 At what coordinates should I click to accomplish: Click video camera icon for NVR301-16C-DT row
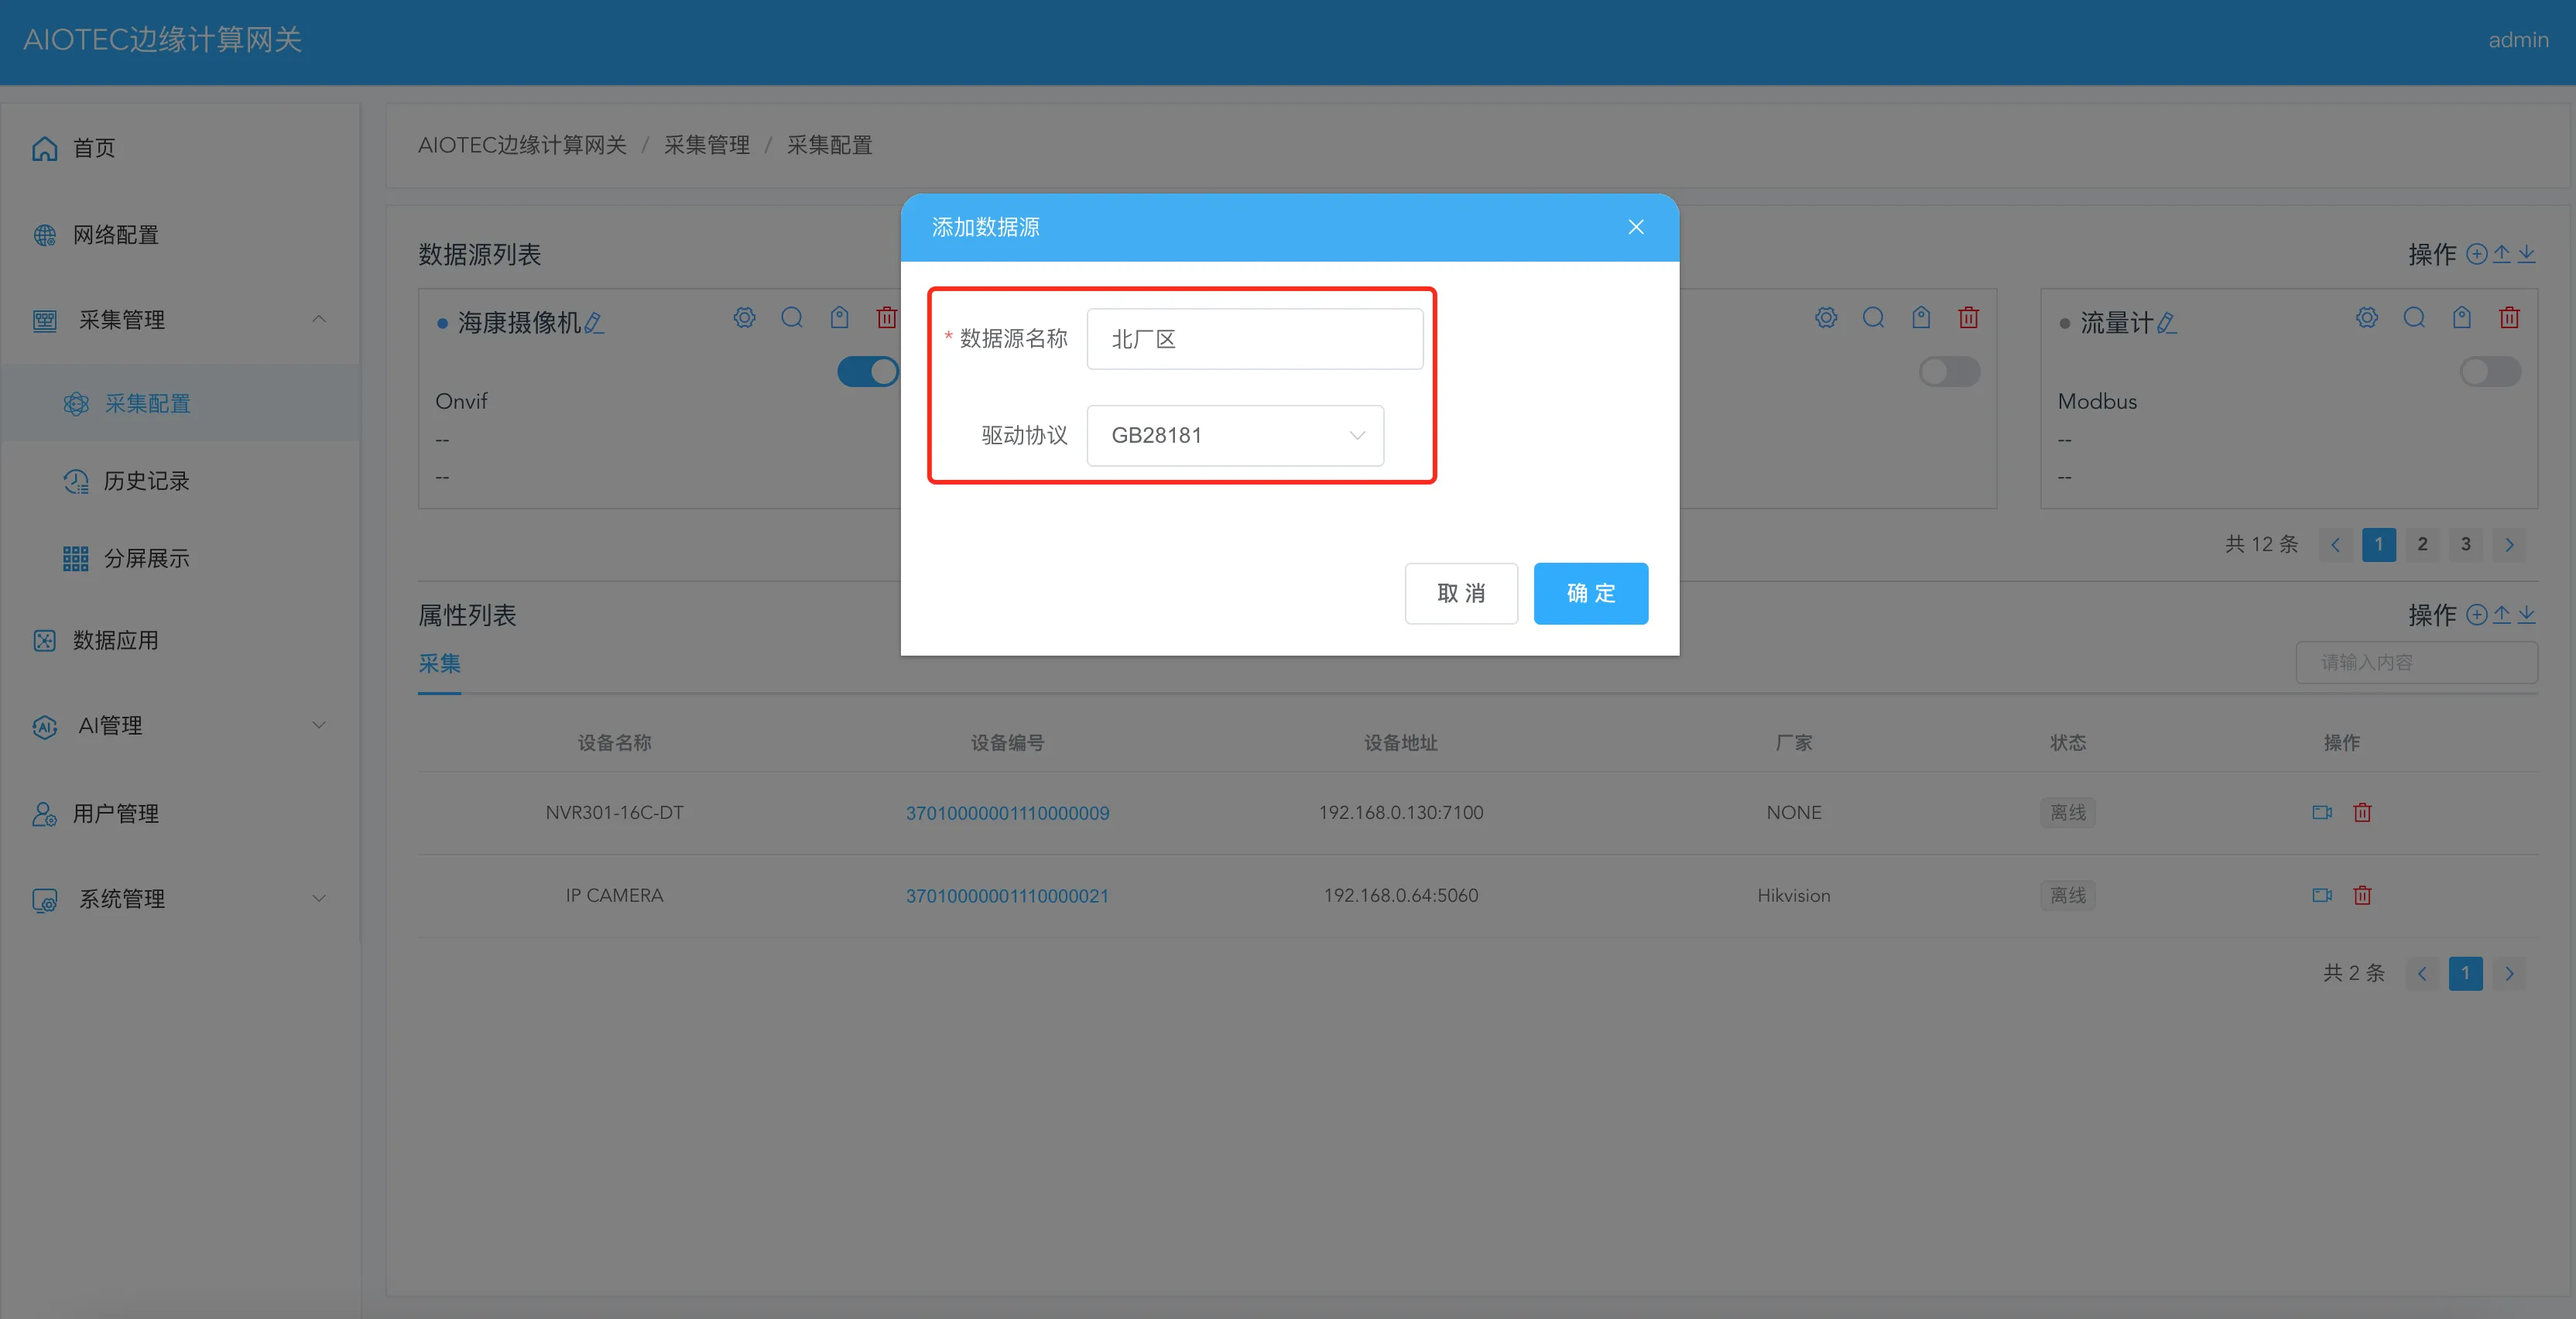tap(2321, 812)
